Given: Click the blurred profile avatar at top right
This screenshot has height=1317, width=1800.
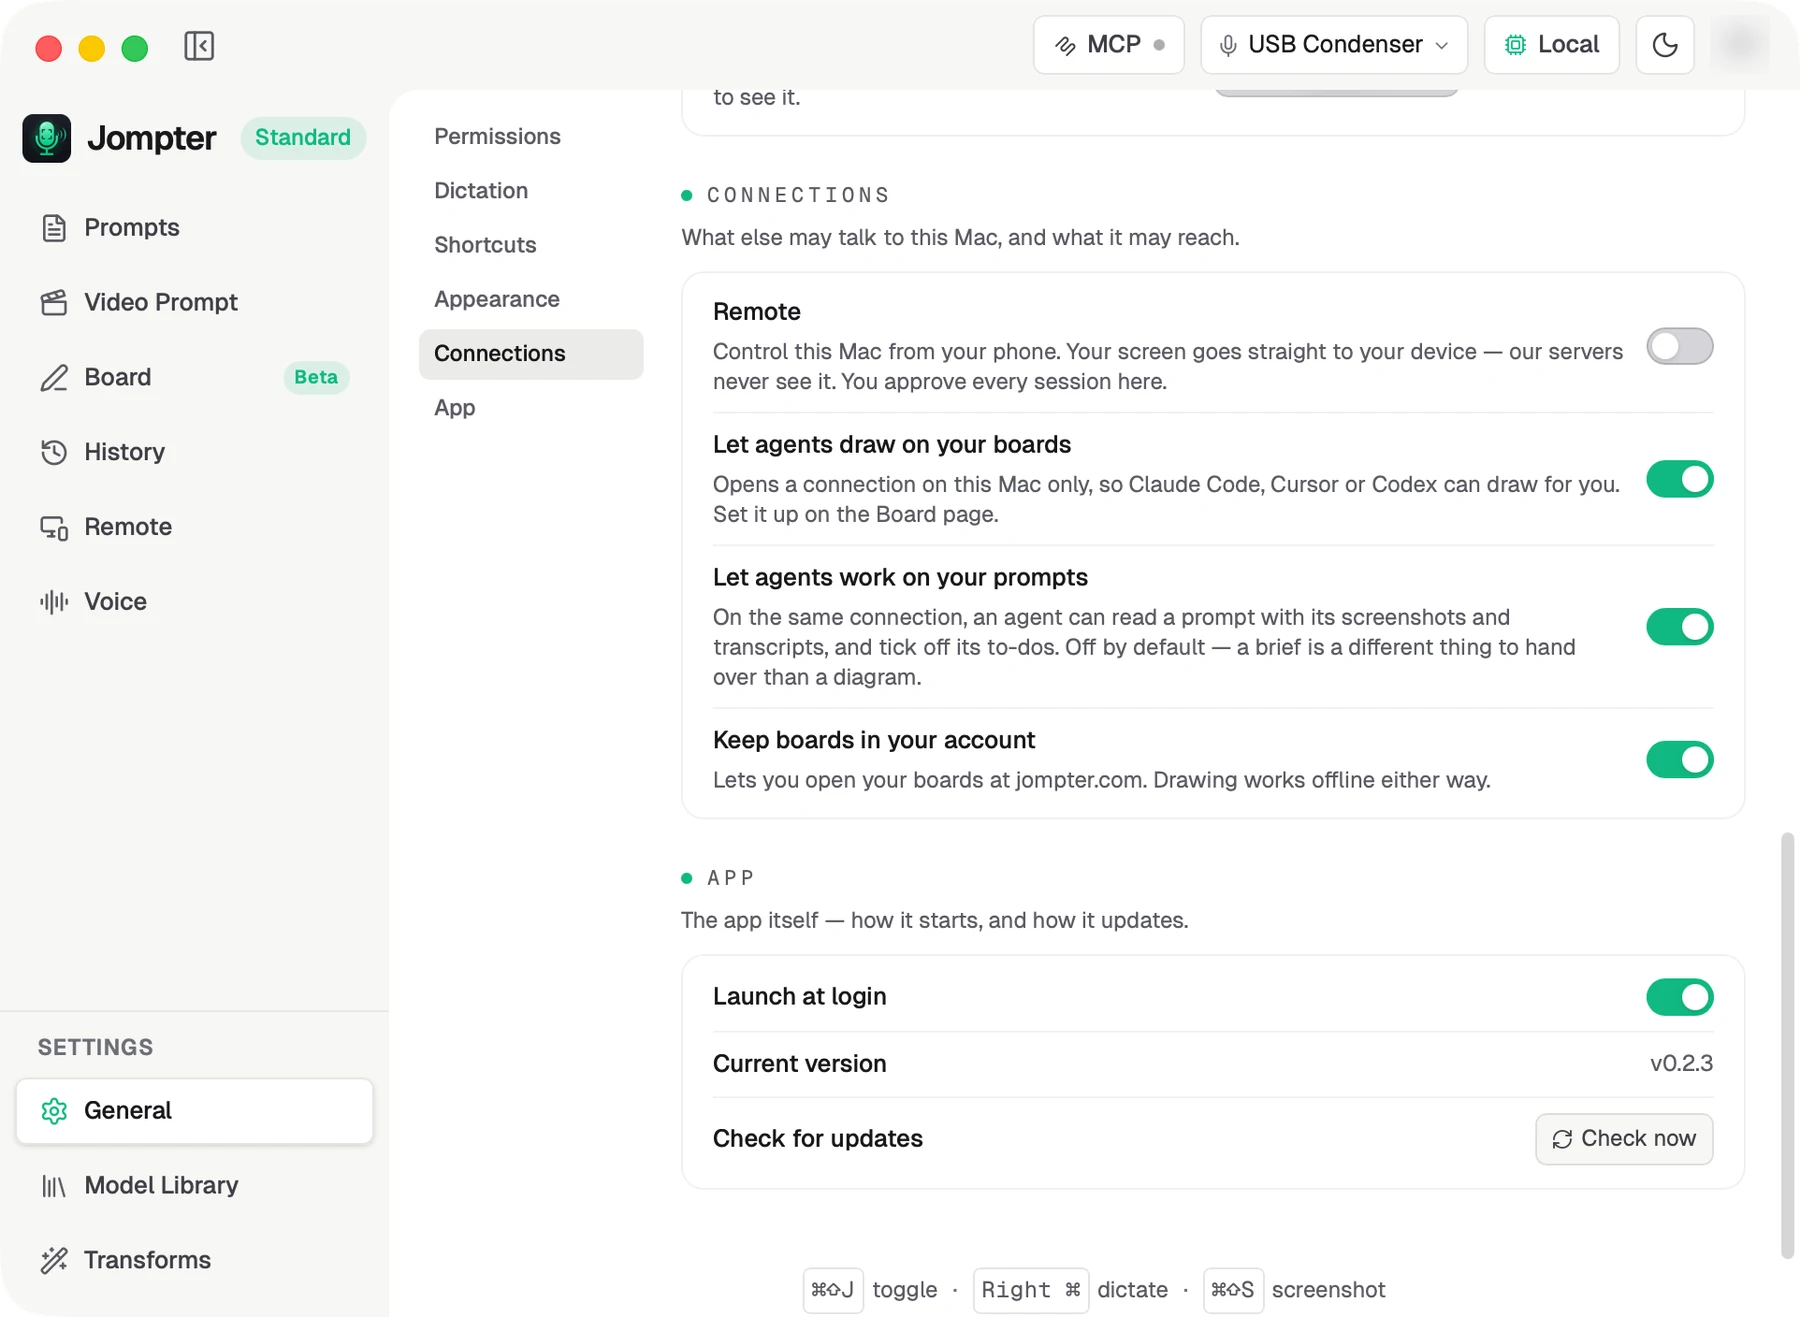Looking at the screenshot, I should point(1741,45).
